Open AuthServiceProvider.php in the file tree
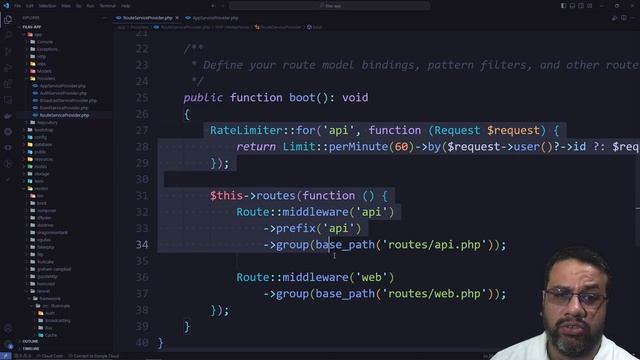640x360 pixels. point(63,93)
